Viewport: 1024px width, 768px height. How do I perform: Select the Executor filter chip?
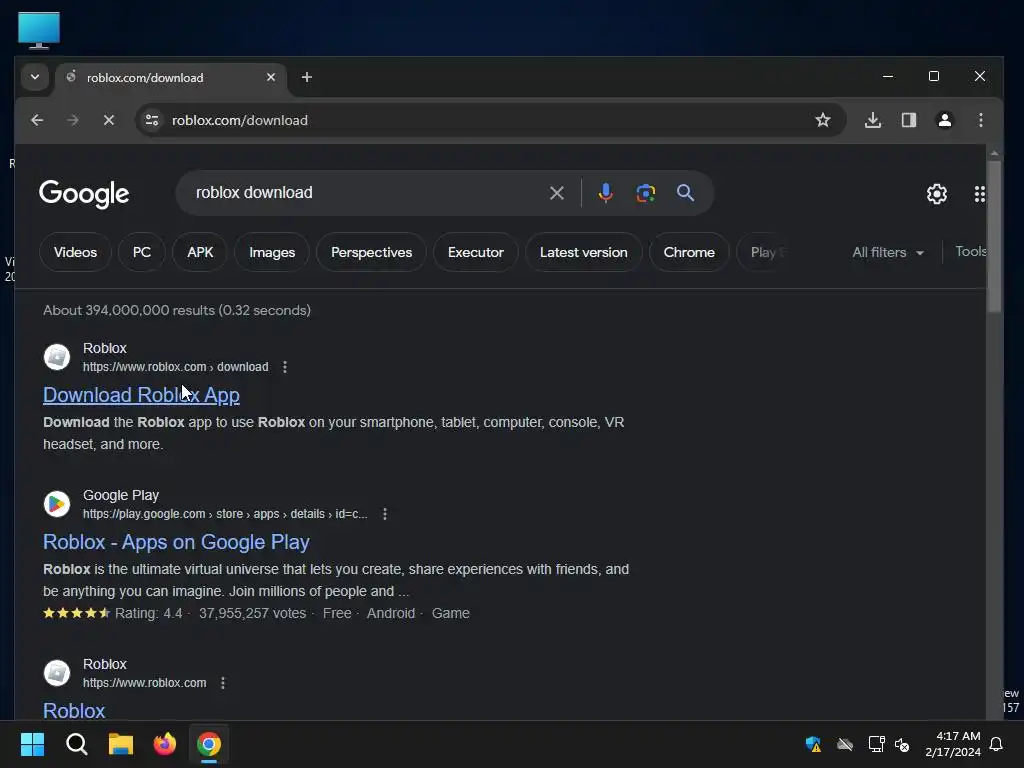click(476, 252)
